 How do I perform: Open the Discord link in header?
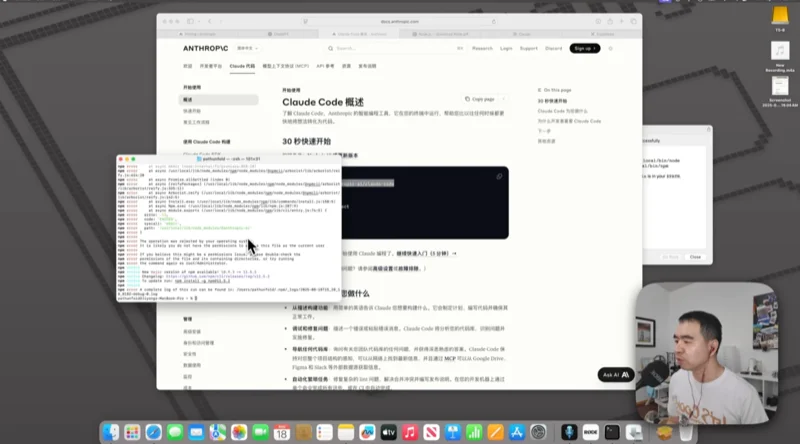[554, 48]
